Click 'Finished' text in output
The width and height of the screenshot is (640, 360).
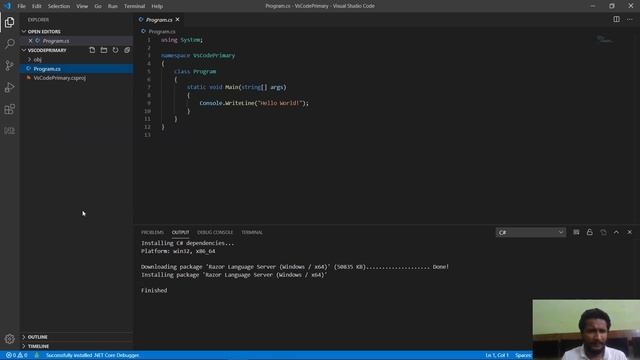coord(154,291)
